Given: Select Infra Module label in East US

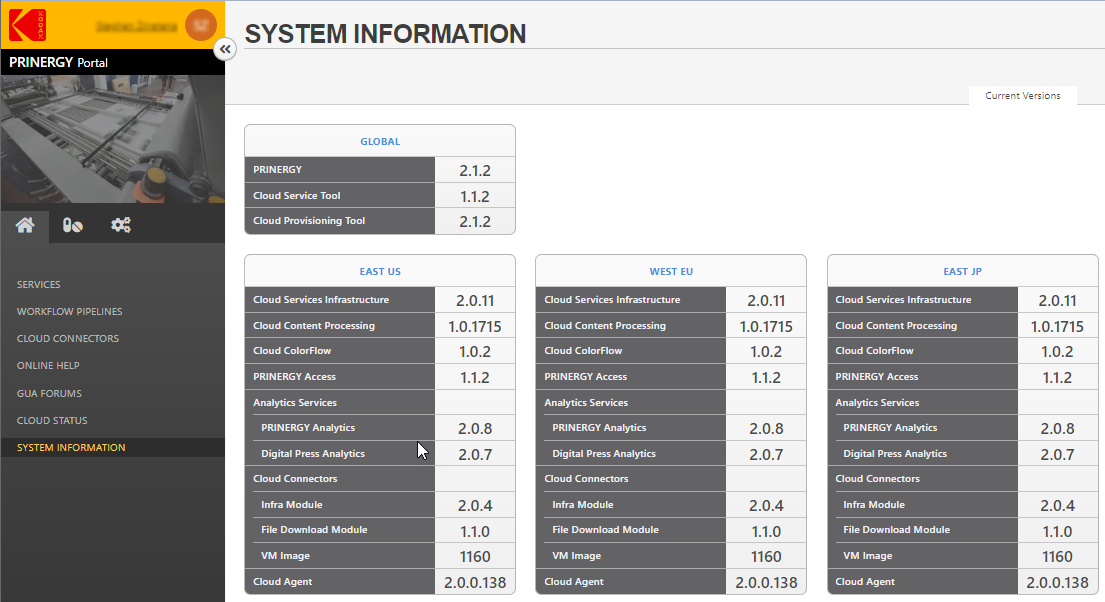Looking at the screenshot, I should tap(292, 505).
